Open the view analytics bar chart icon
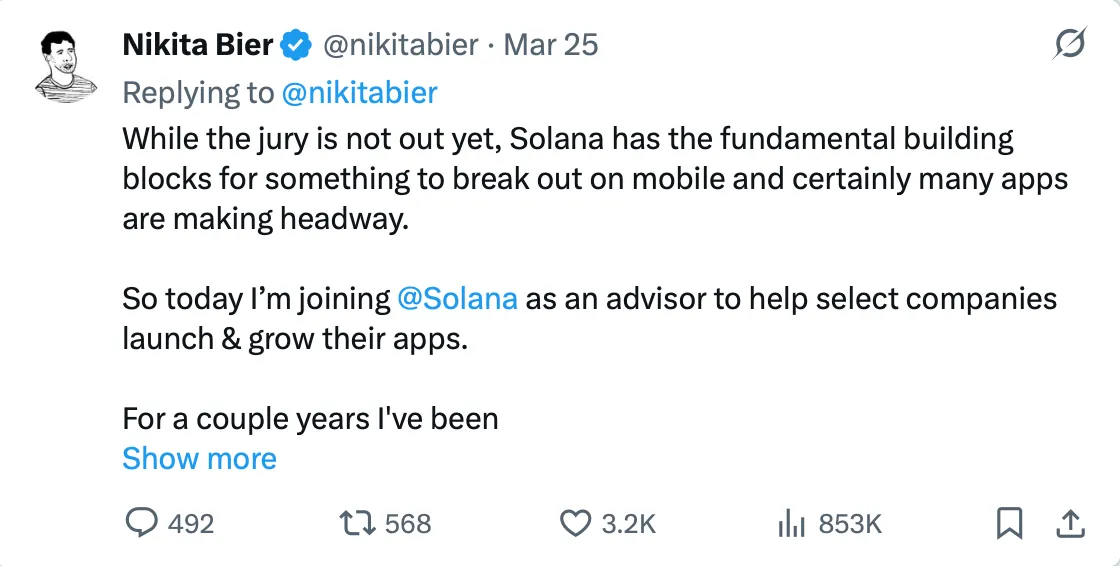1120x566 pixels. pyautogui.click(x=792, y=523)
